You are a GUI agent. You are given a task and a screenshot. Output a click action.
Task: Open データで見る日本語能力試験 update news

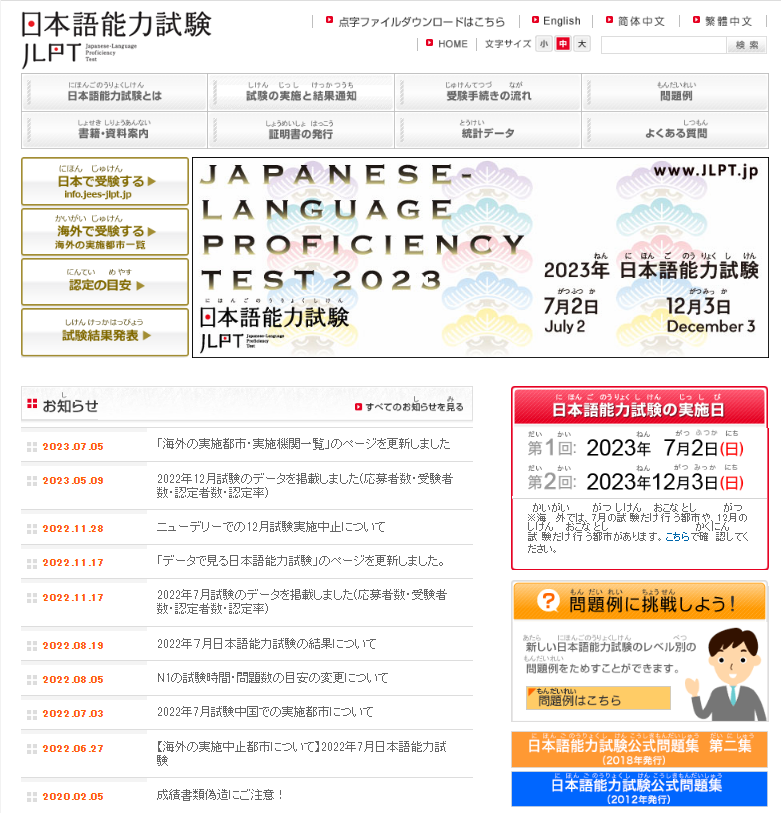click(x=300, y=560)
